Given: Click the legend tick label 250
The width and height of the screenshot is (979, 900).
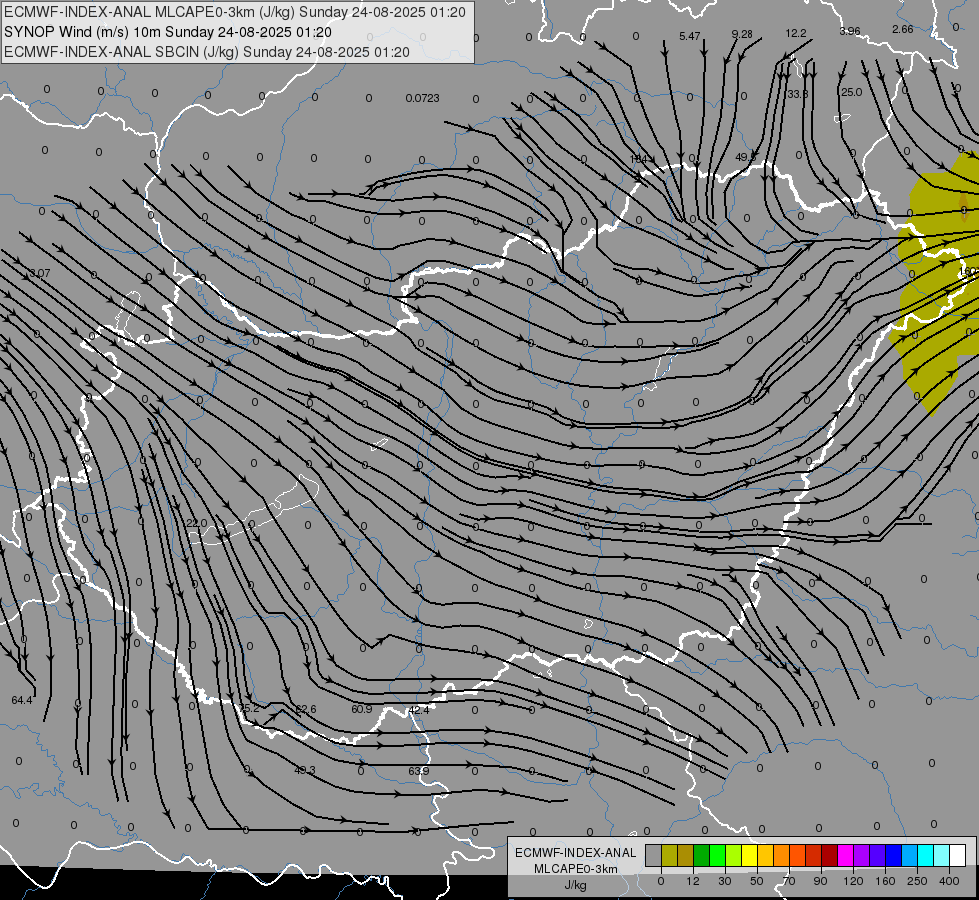Looking at the screenshot, I should (x=917, y=881).
